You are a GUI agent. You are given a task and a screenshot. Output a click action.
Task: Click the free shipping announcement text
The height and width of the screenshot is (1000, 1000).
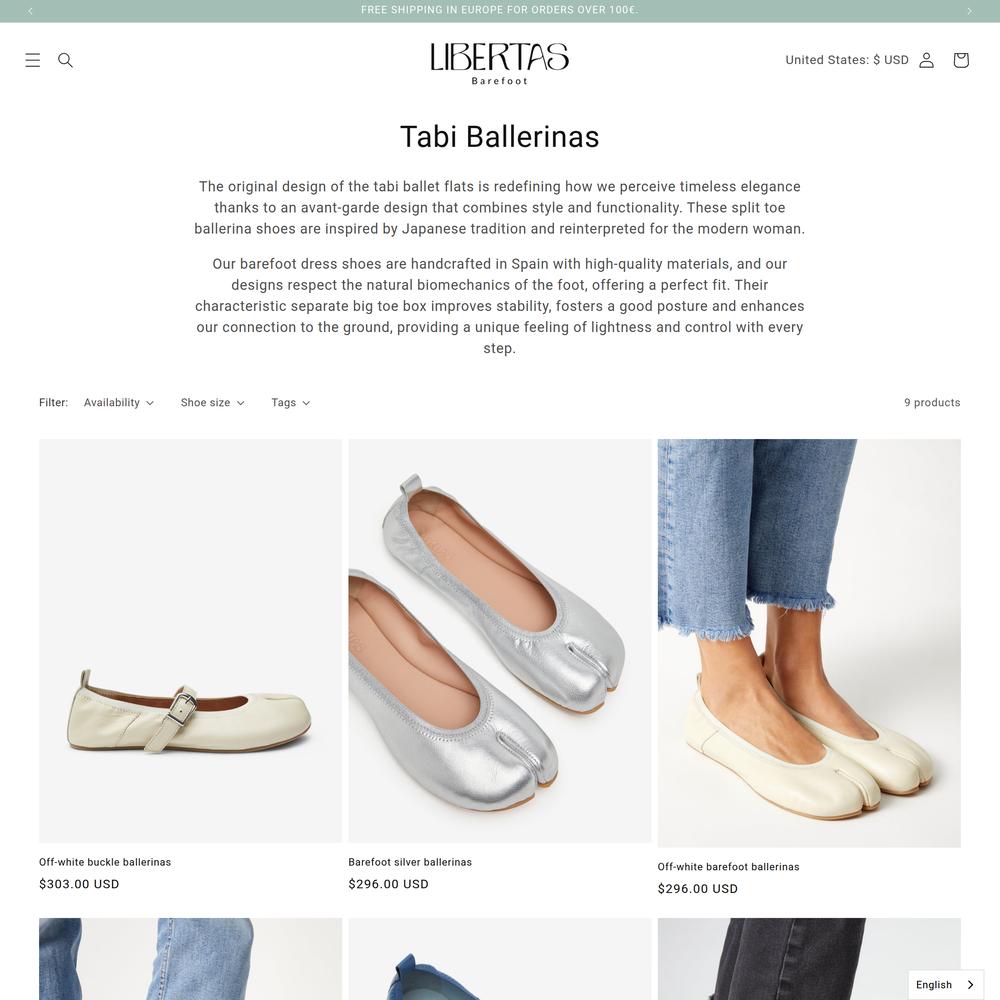499,10
